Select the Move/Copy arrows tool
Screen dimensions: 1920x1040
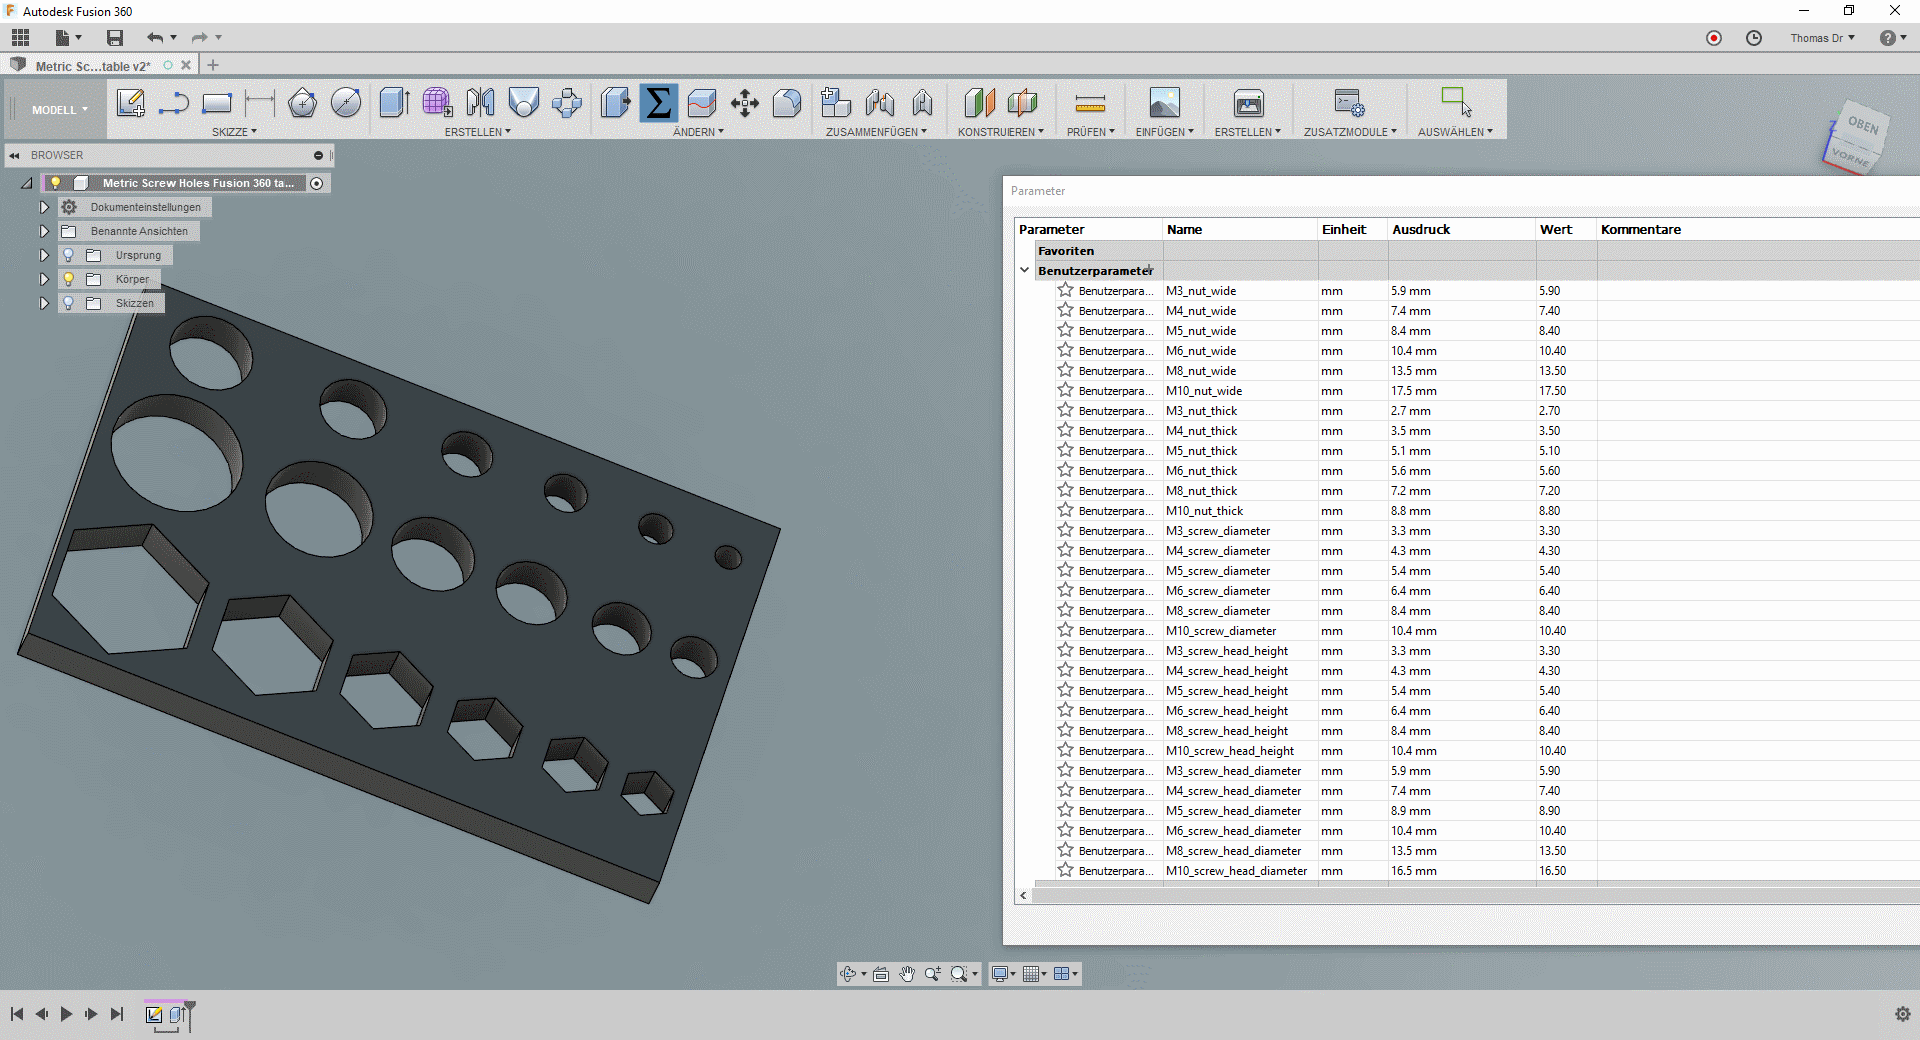(x=745, y=103)
